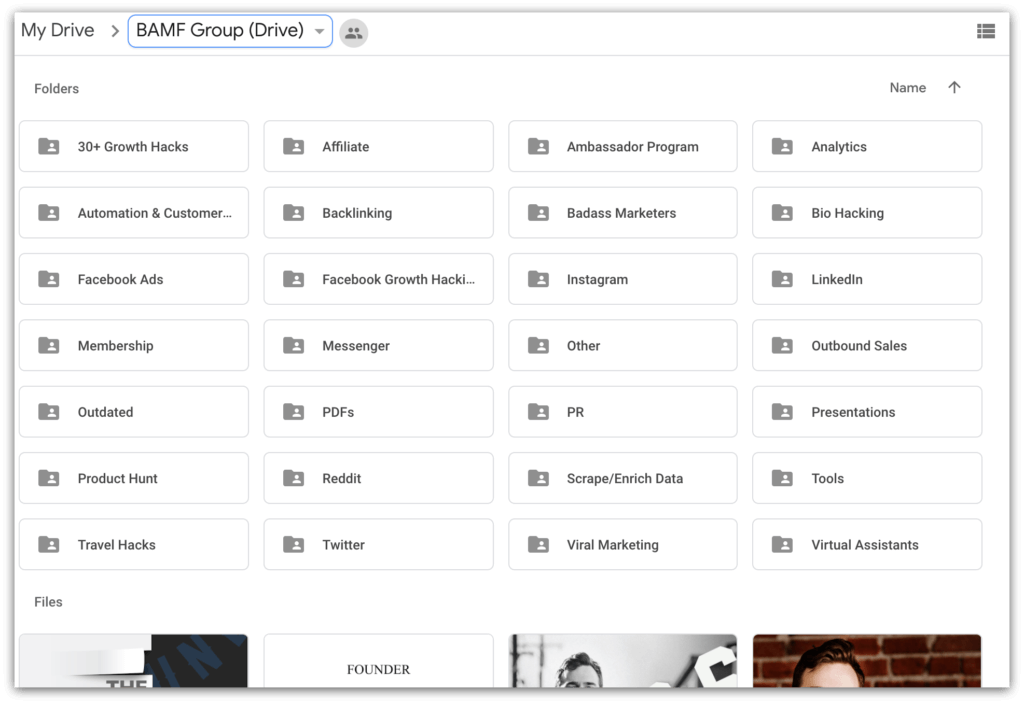Click the LinkedIn folder icon
1024x704 pixels.
(782, 279)
